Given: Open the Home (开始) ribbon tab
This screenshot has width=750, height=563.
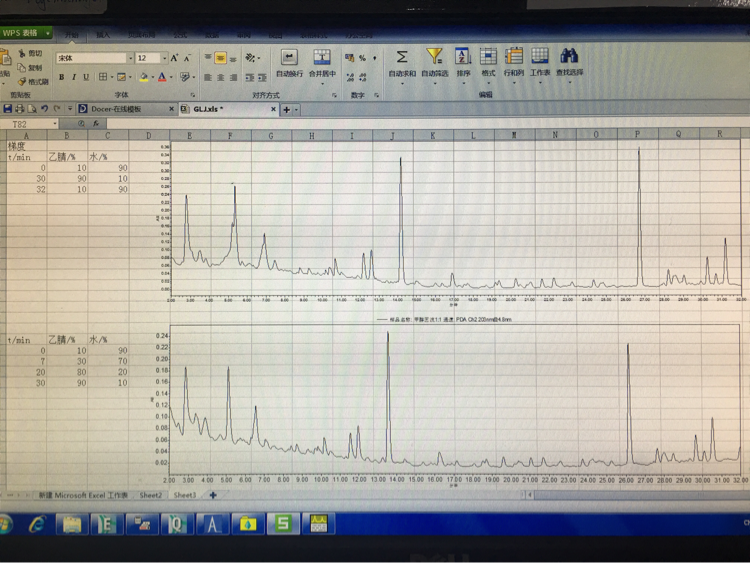Looking at the screenshot, I should point(71,35).
